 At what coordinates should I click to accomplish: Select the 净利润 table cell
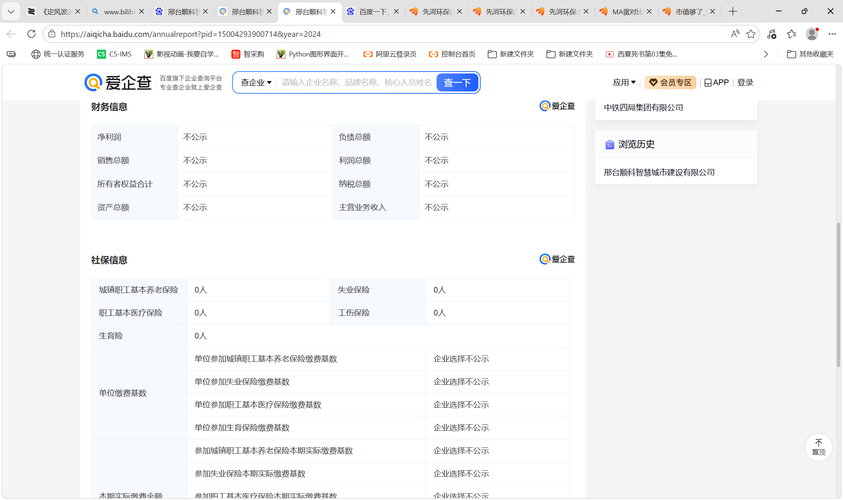coord(134,137)
